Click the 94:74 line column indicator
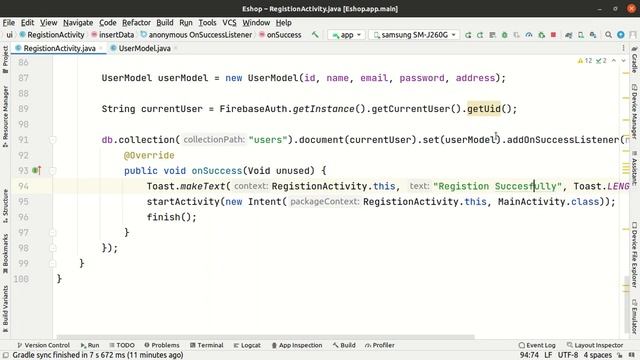The width and height of the screenshot is (640, 360). click(529, 355)
